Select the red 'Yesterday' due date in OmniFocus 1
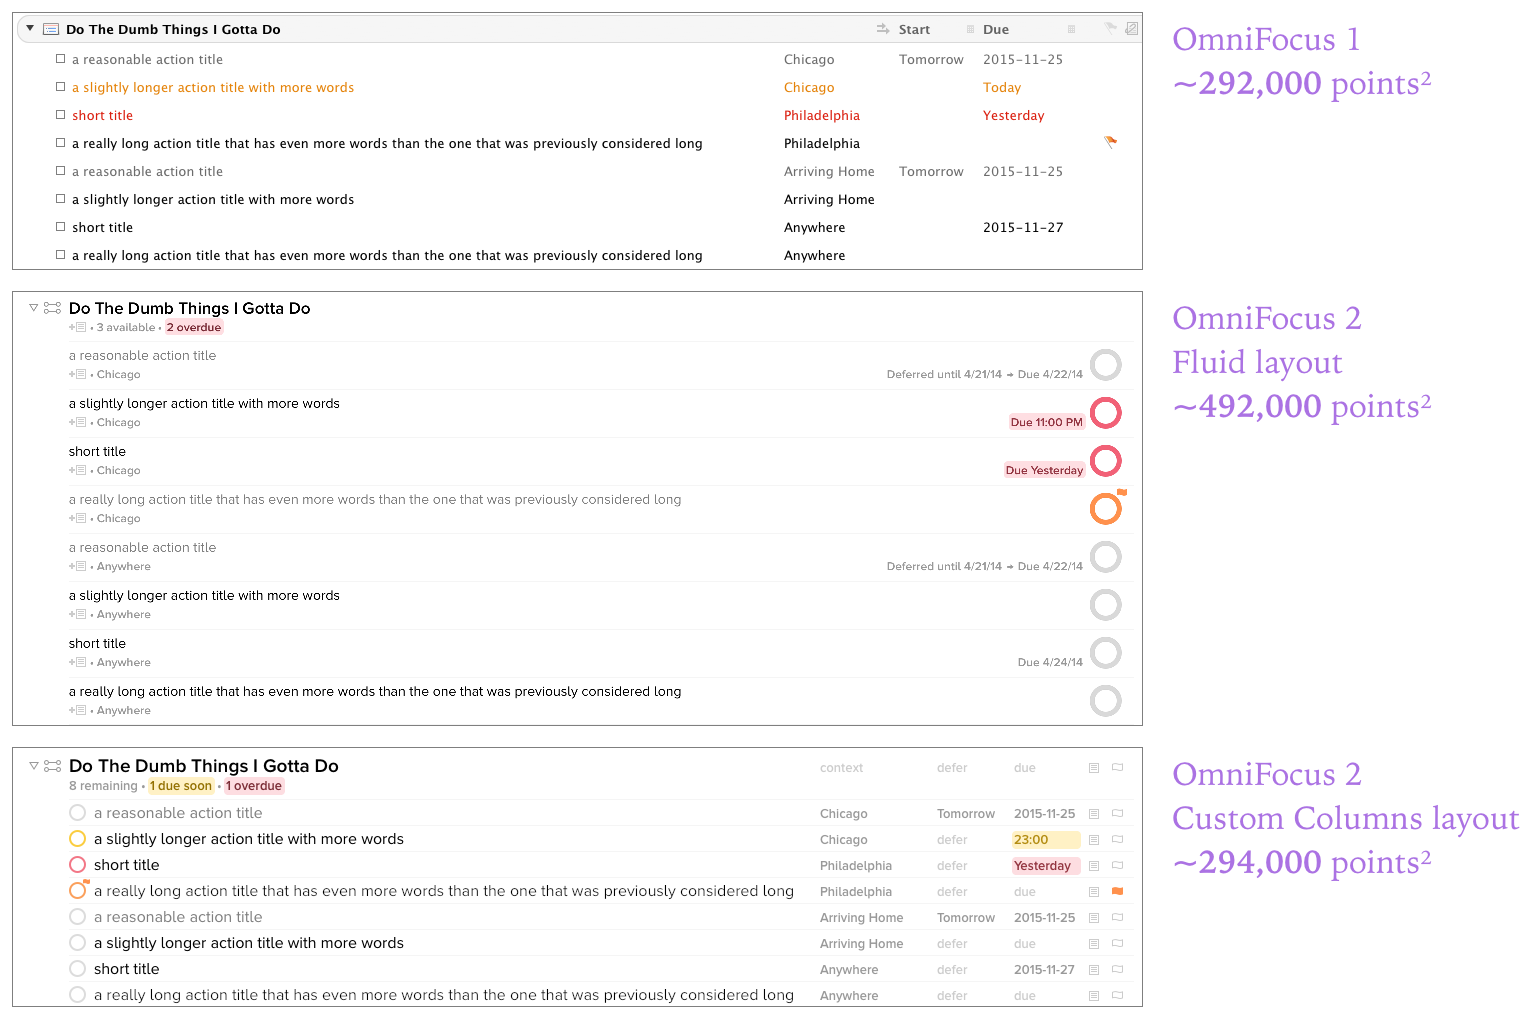 tap(1013, 115)
